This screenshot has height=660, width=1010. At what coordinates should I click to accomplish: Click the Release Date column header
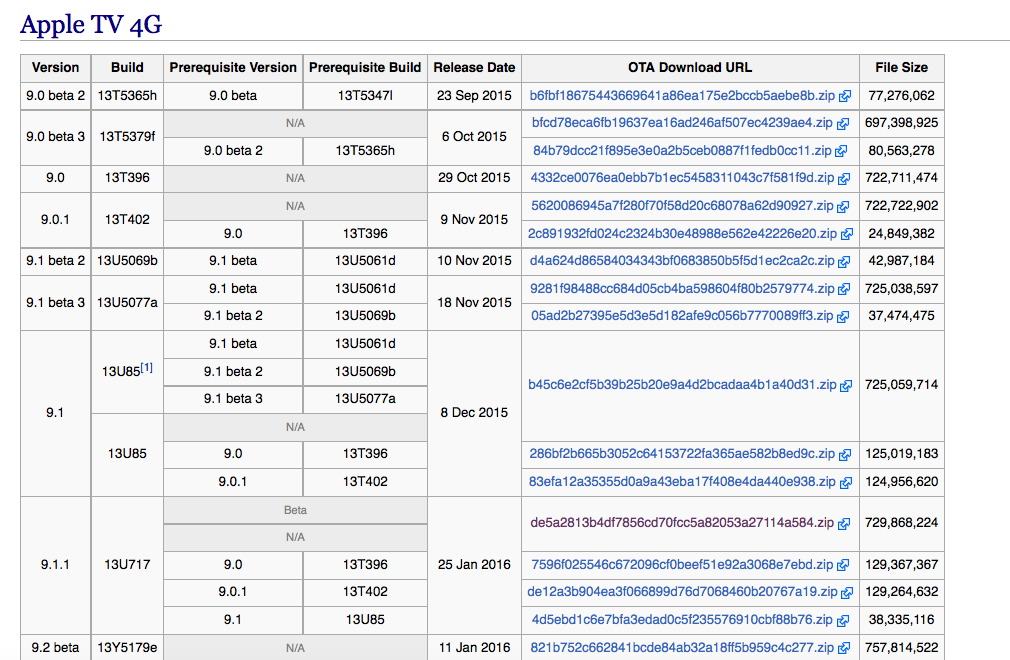pyautogui.click(x=474, y=68)
